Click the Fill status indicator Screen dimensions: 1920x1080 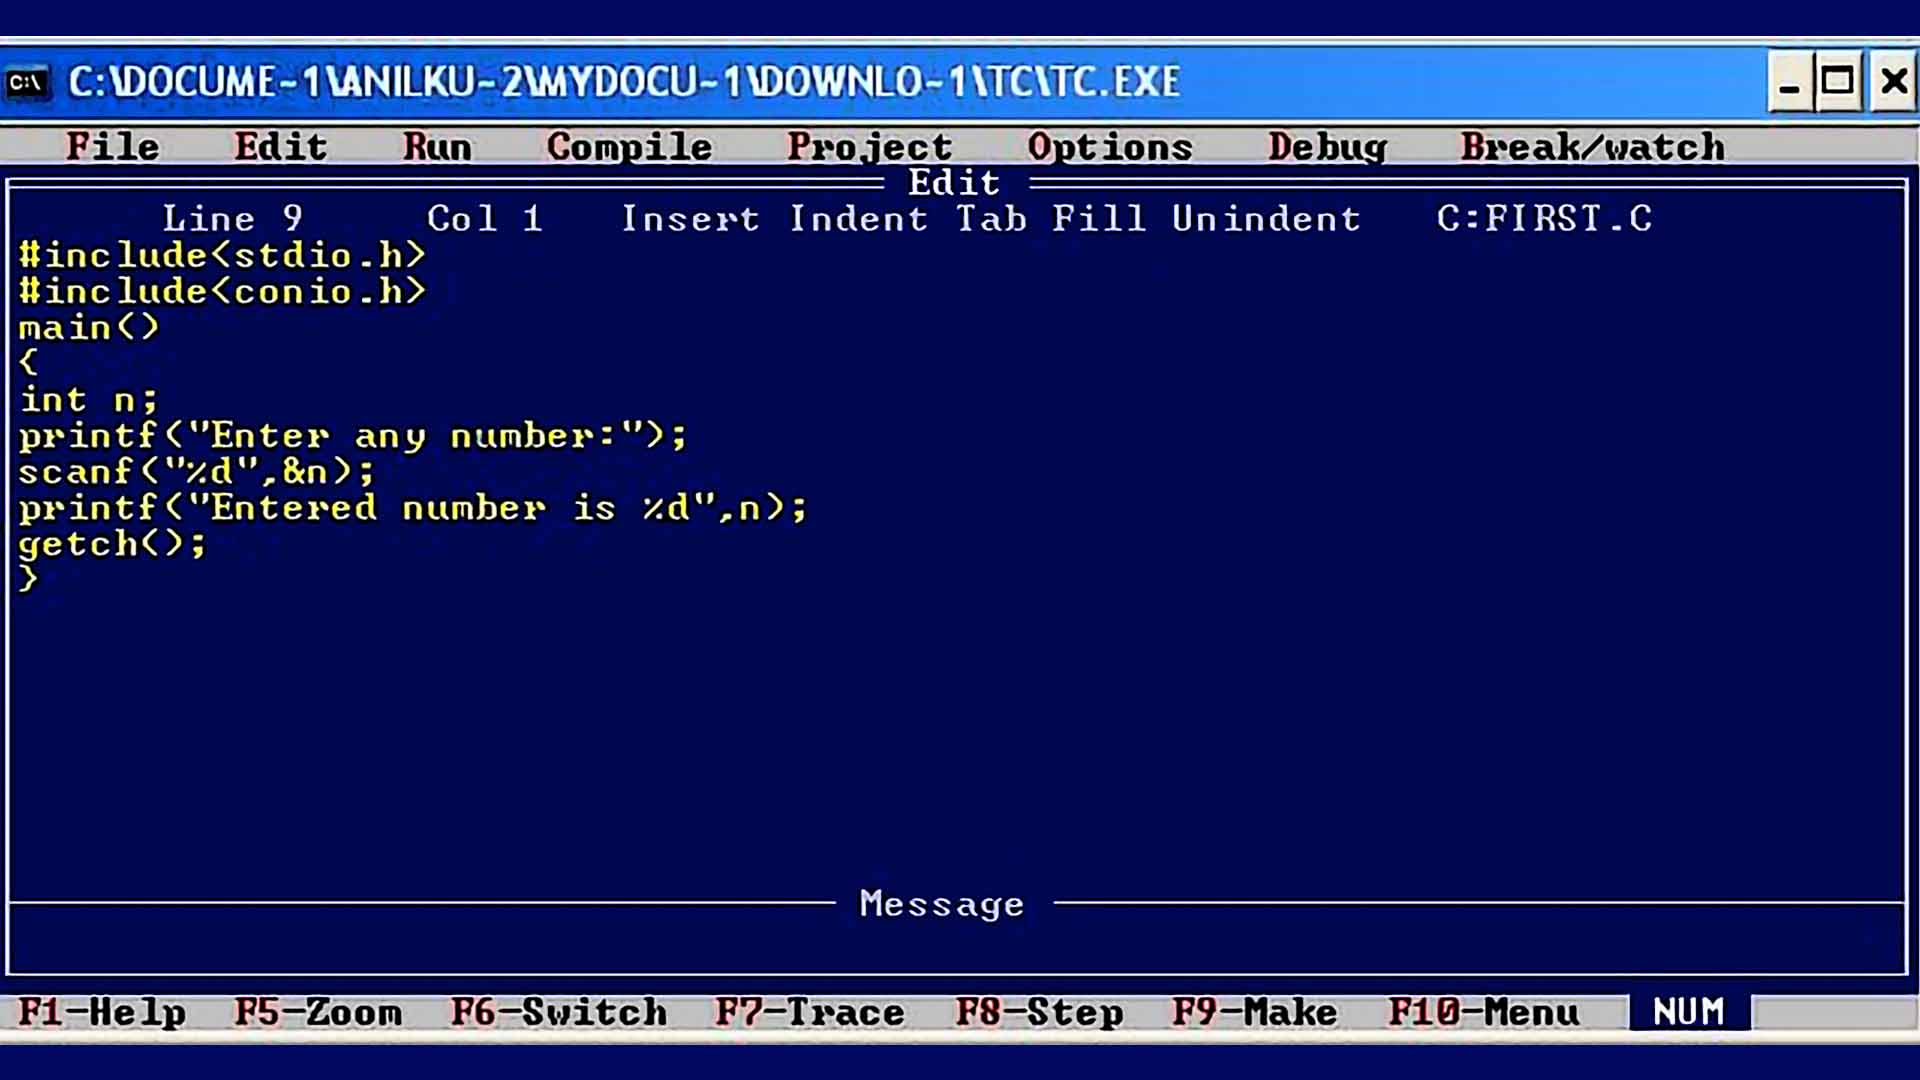(x=1099, y=218)
